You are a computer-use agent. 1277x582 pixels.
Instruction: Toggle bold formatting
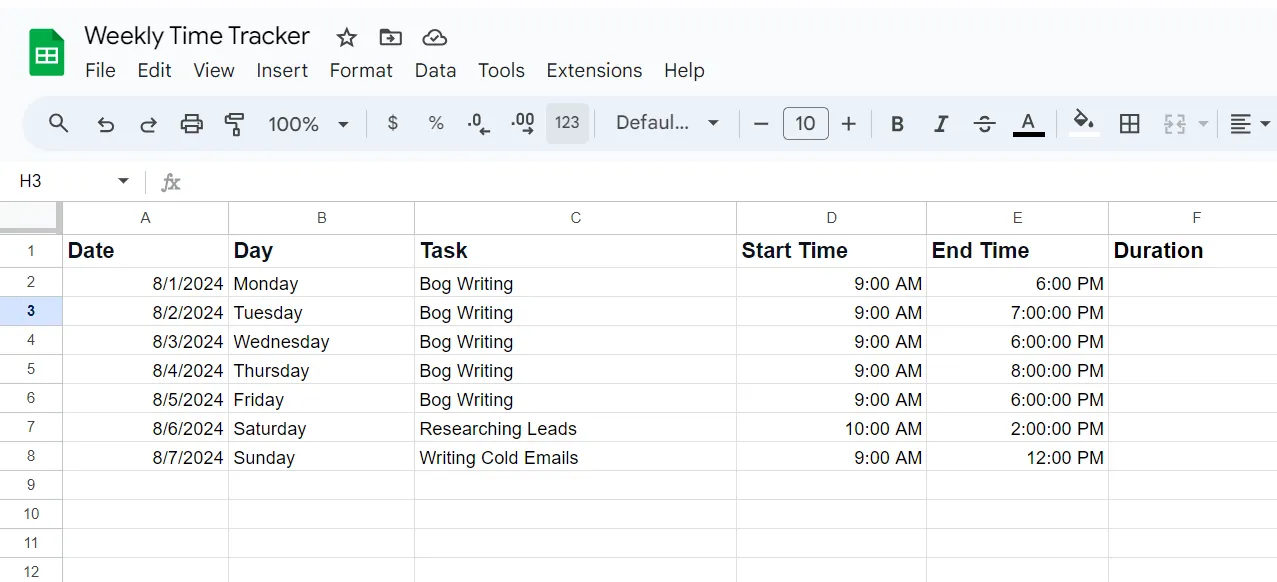point(897,124)
